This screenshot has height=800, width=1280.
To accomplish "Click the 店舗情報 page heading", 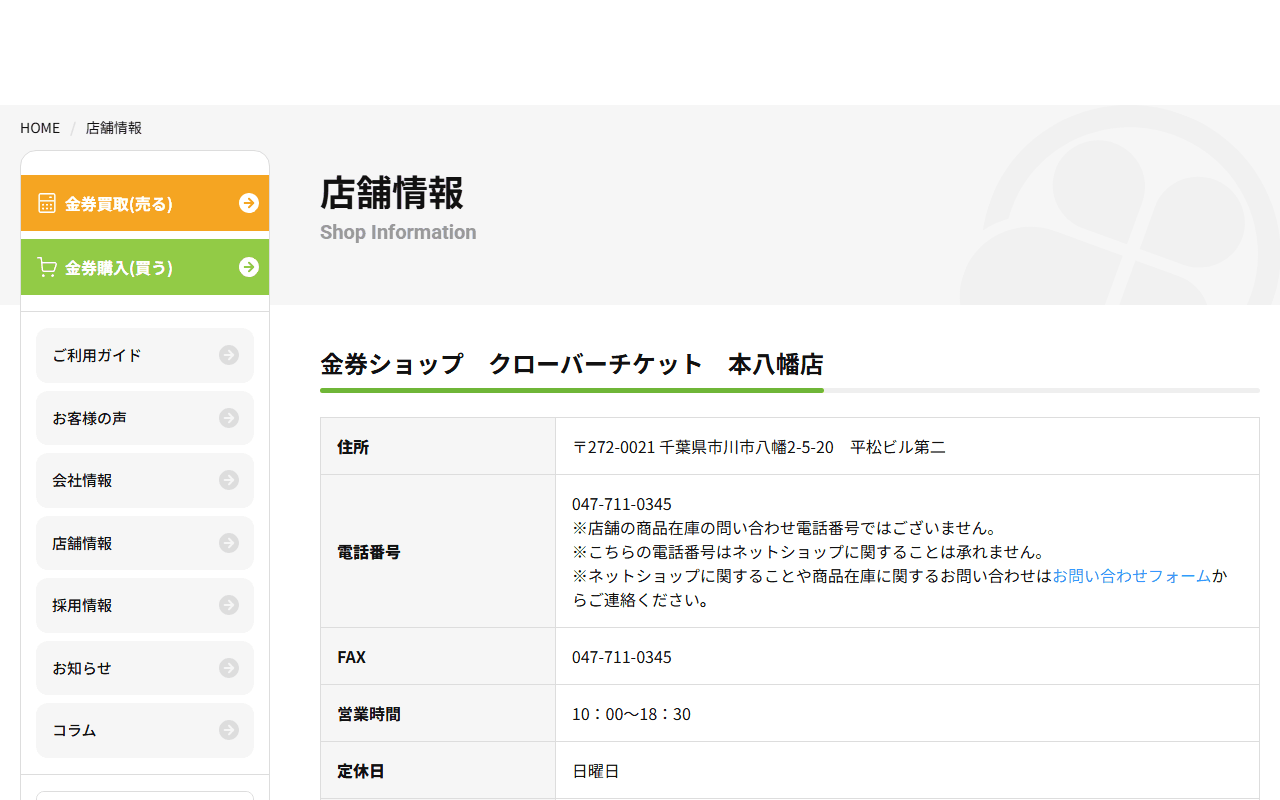I will (x=392, y=193).
